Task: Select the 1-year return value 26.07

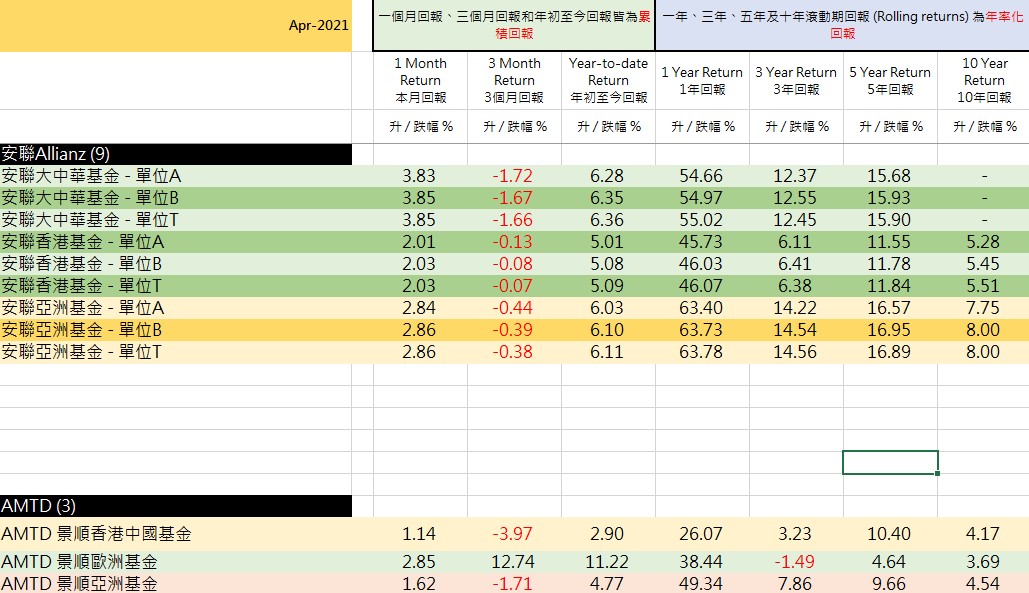Action: click(701, 534)
